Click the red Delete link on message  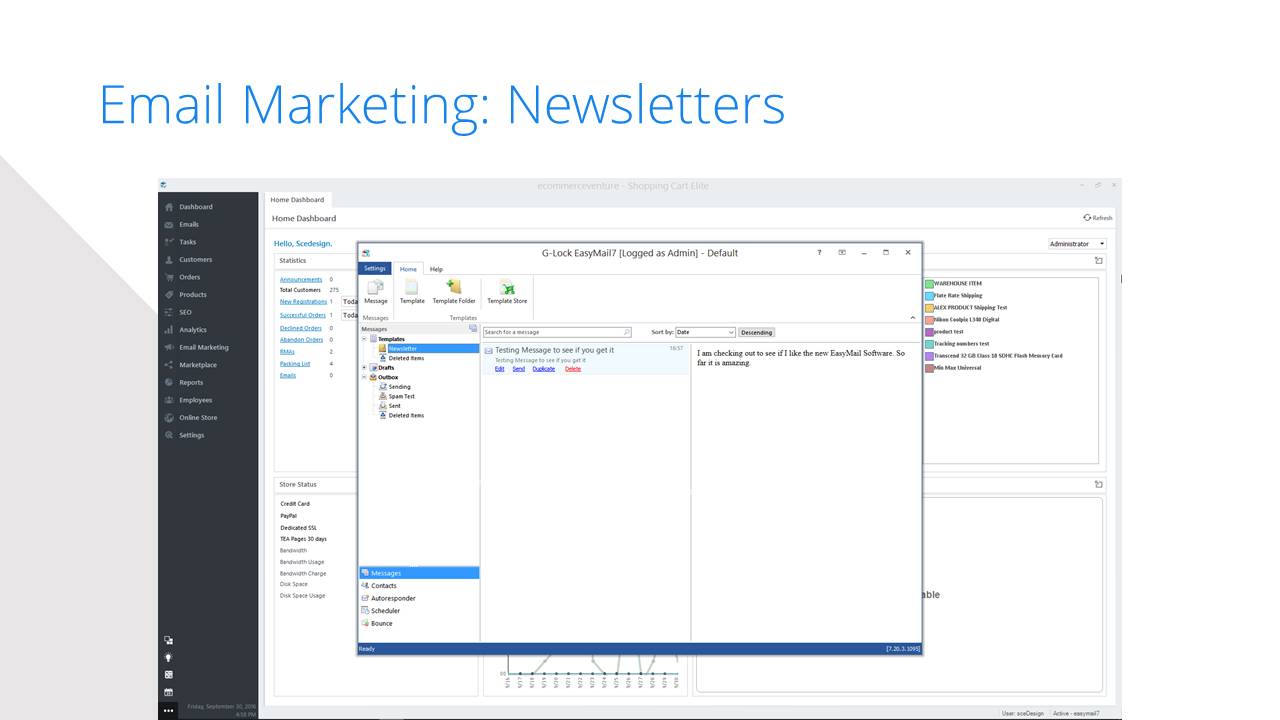click(572, 369)
